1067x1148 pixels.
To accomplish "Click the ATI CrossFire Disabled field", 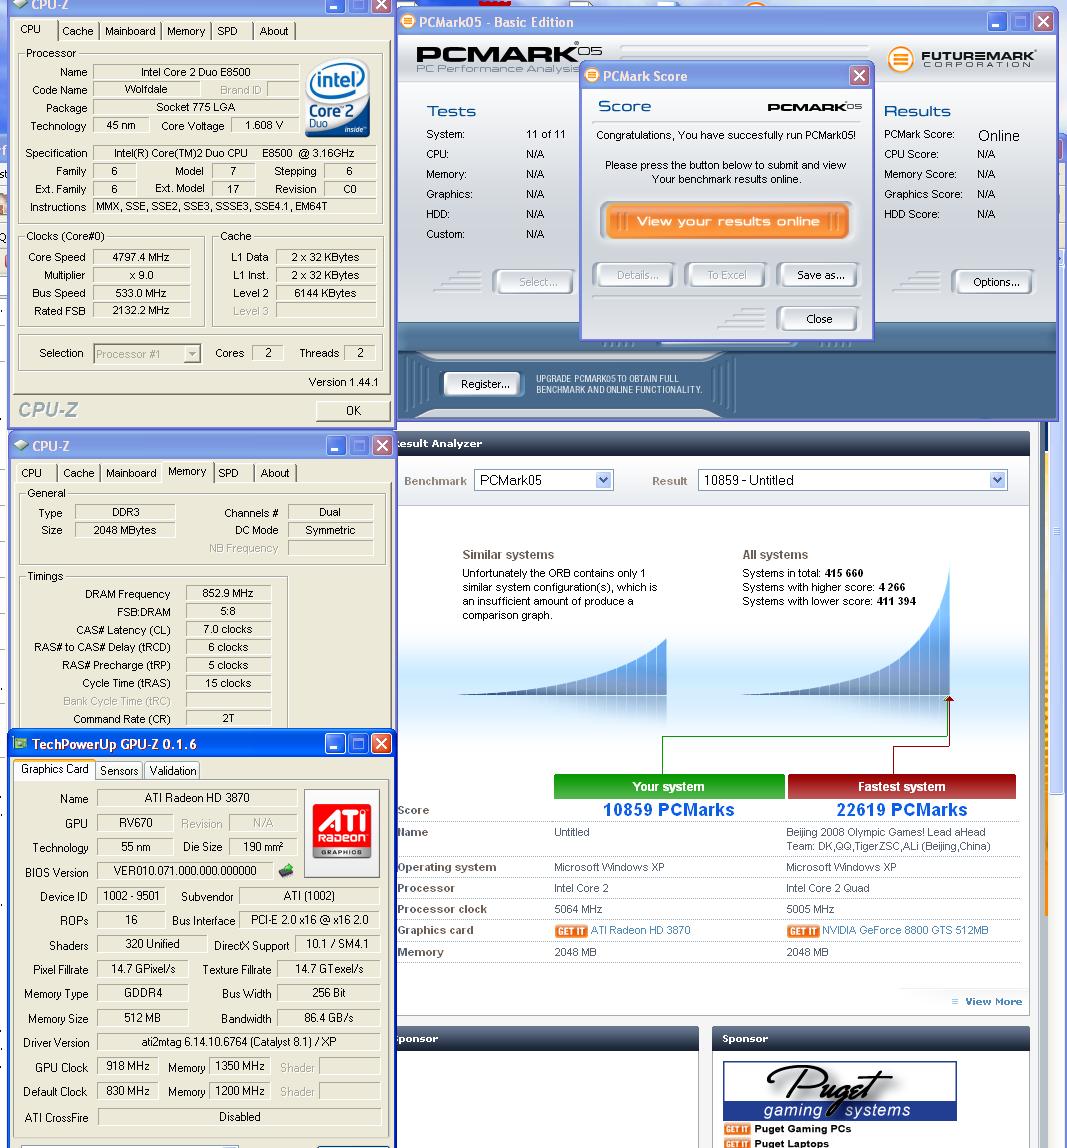I will 239,1117.
